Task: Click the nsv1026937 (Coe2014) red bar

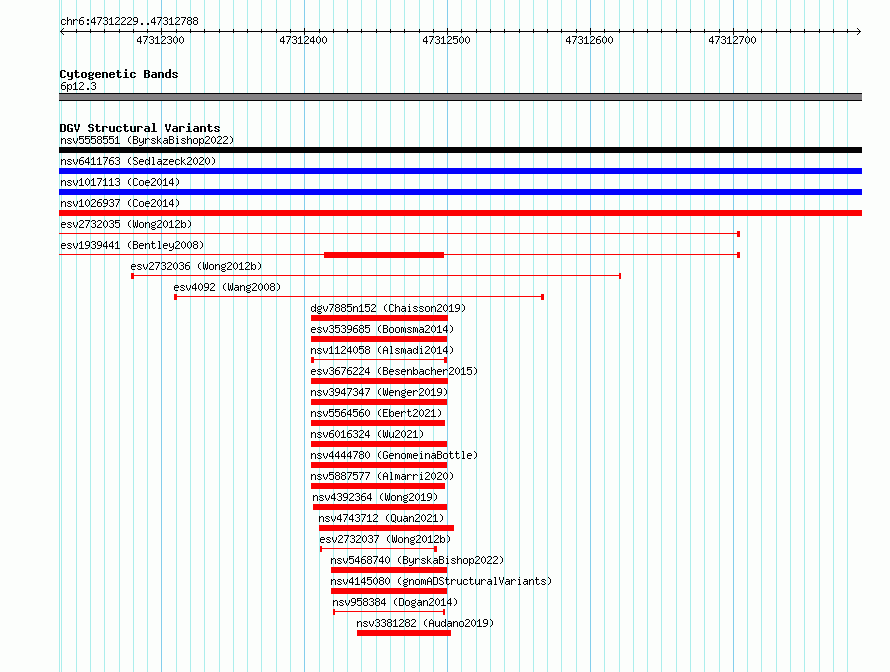Action: tap(460, 213)
